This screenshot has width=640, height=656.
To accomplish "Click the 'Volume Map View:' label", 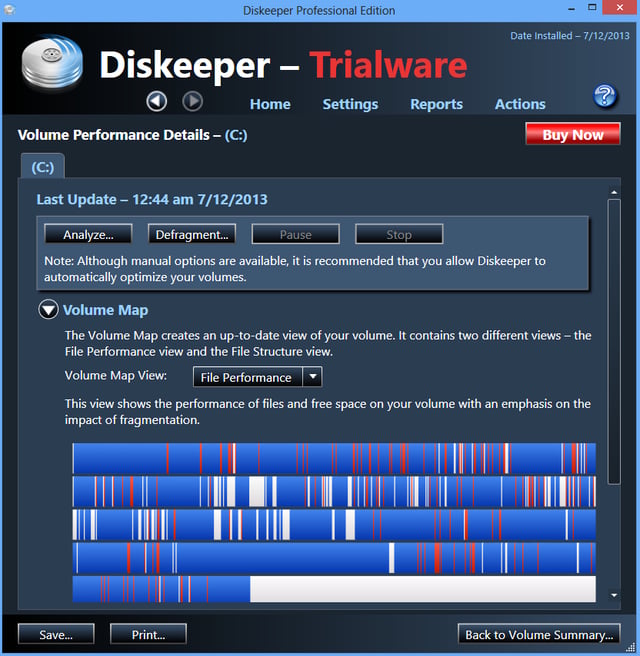I will [116, 375].
